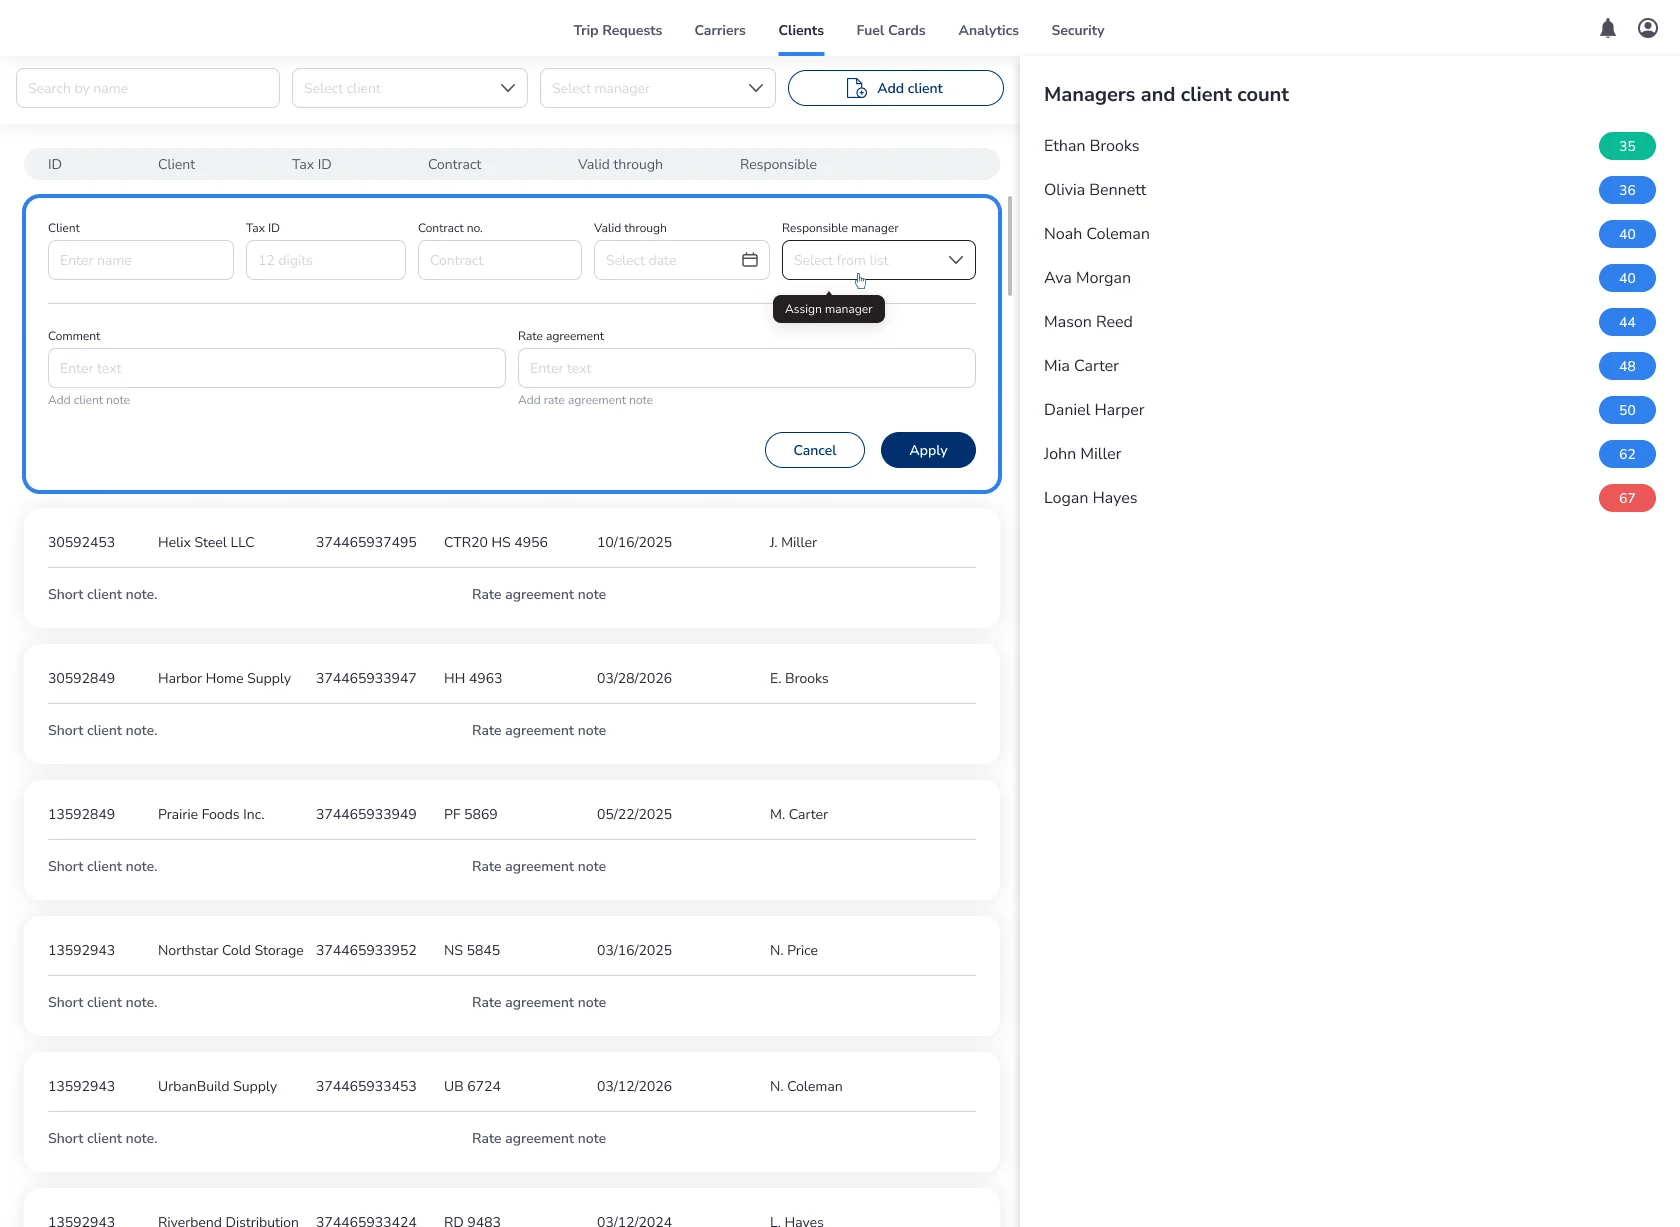Click the 36 count badge
1680x1227 pixels.
[x=1627, y=190]
